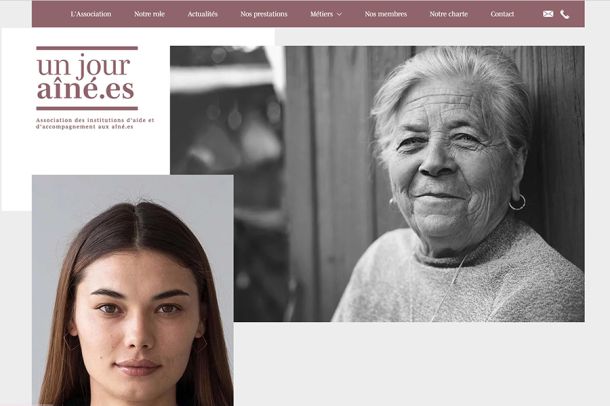Expand the Métiers dropdown chevron
610x406 pixels.
point(339,14)
